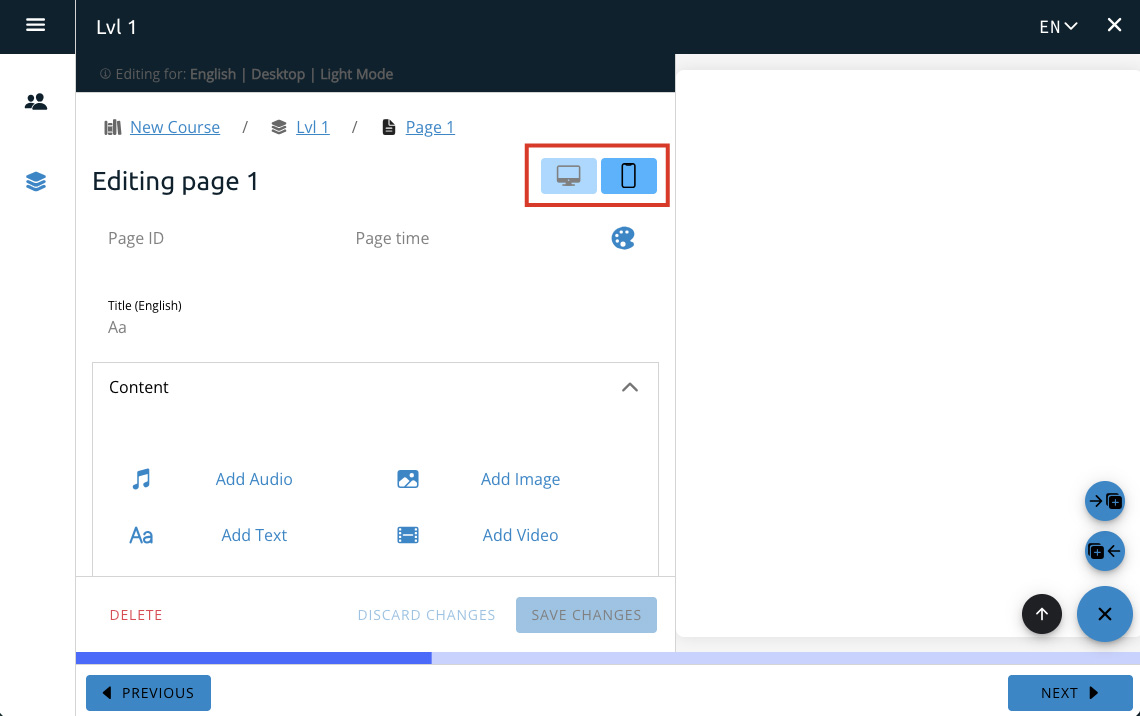Switch to mobile preview mode
This screenshot has height=716, width=1140.
pyautogui.click(x=628, y=176)
